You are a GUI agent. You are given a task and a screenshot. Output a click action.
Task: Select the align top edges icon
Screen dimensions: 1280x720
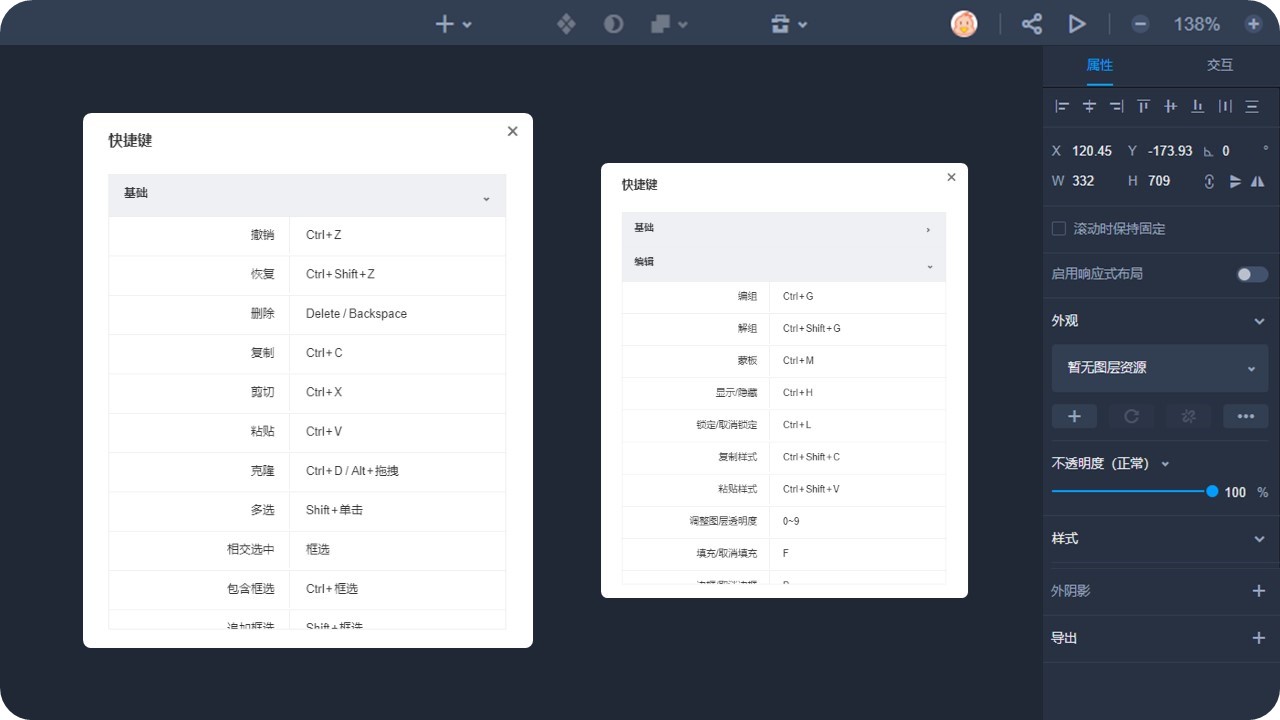tap(1143, 106)
